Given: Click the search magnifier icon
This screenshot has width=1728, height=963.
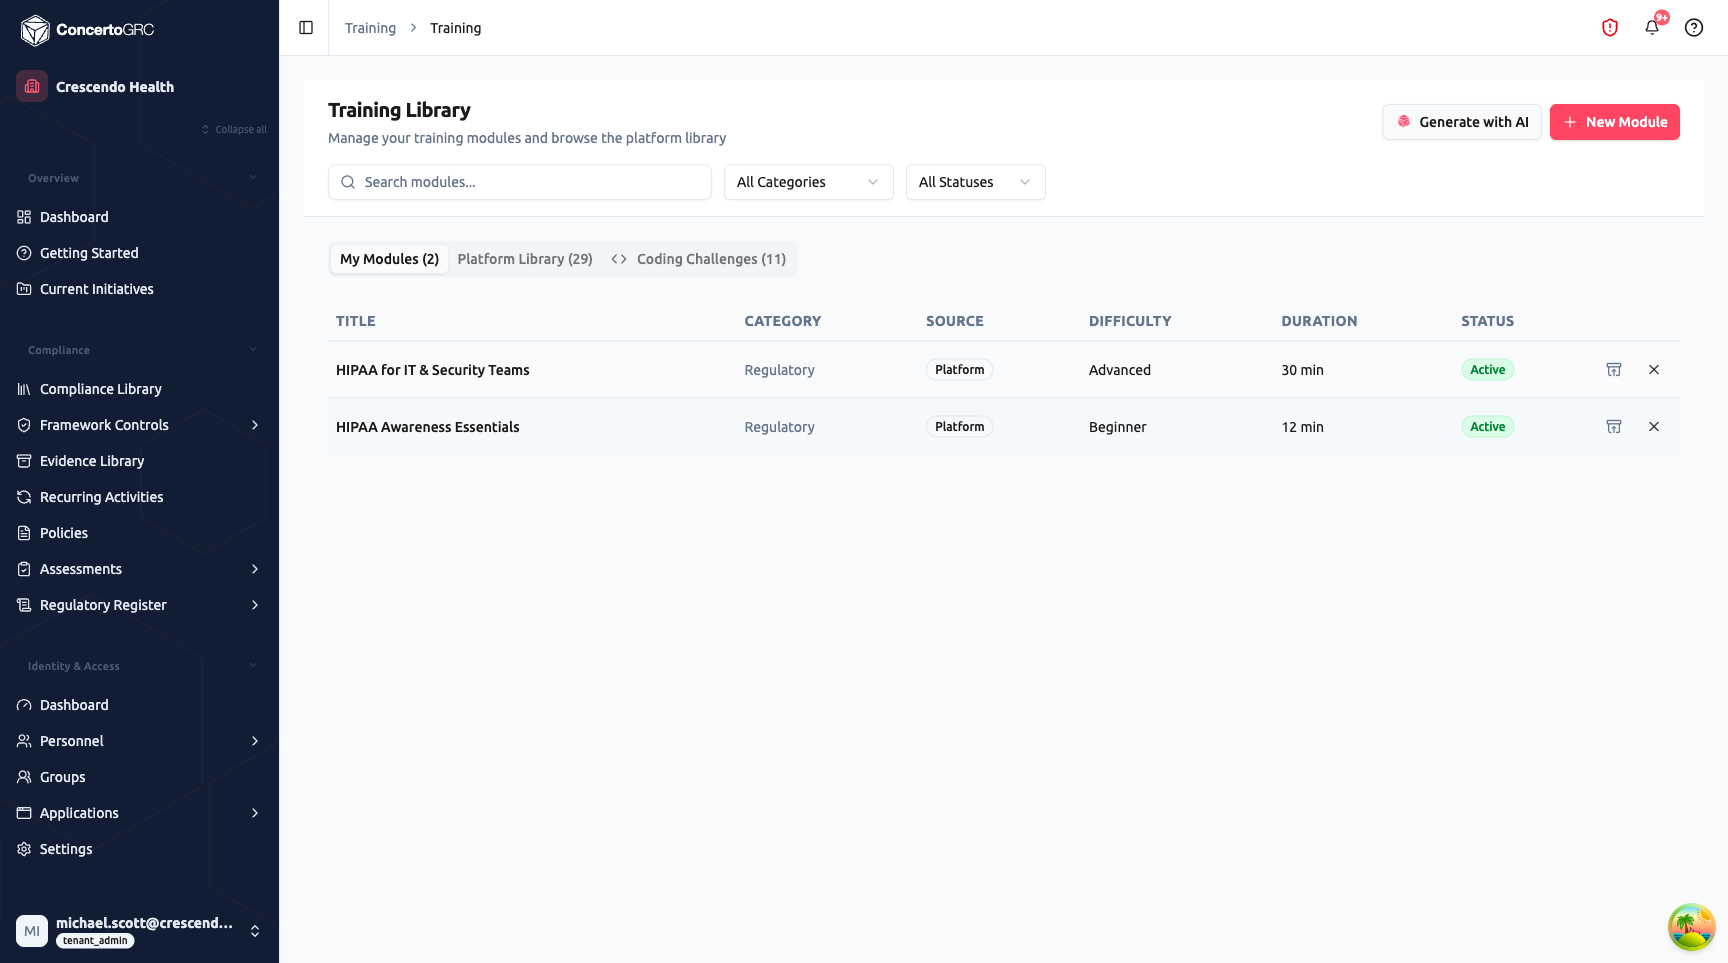Looking at the screenshot, I should (x=348, y=182).
